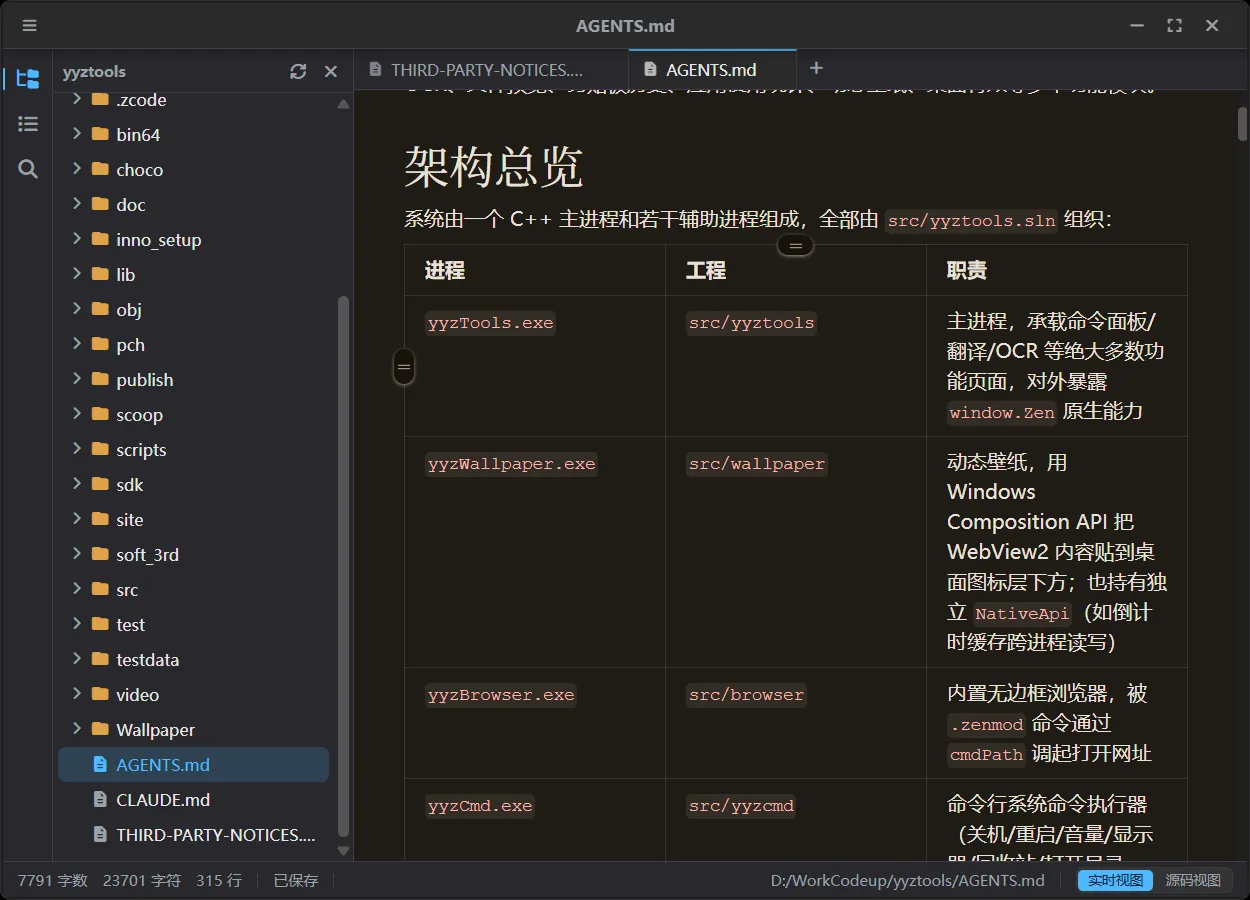Open the scoop folder
The height and width of the screenshot is (900, 1250).
click(194, 414)
